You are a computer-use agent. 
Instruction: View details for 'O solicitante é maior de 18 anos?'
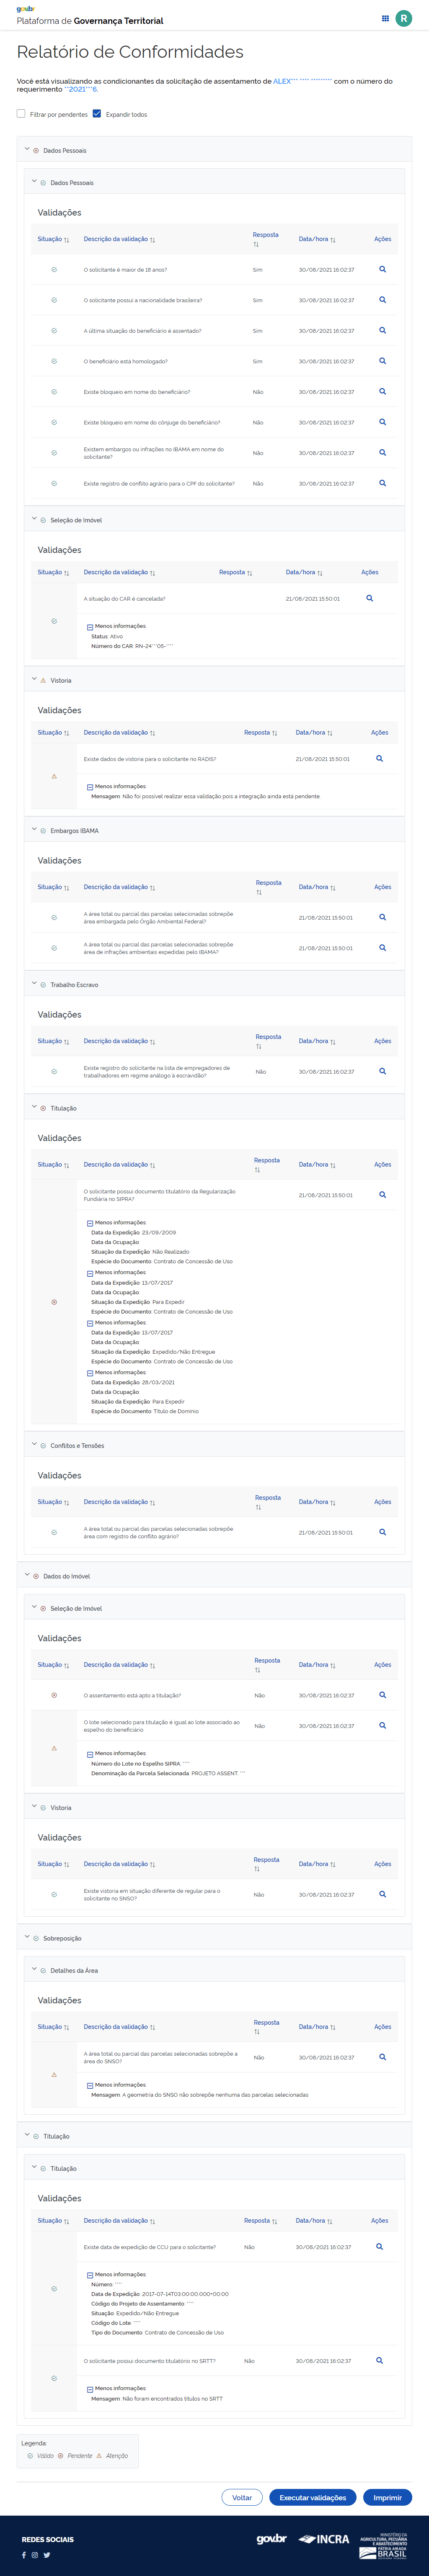pos(382,269)
